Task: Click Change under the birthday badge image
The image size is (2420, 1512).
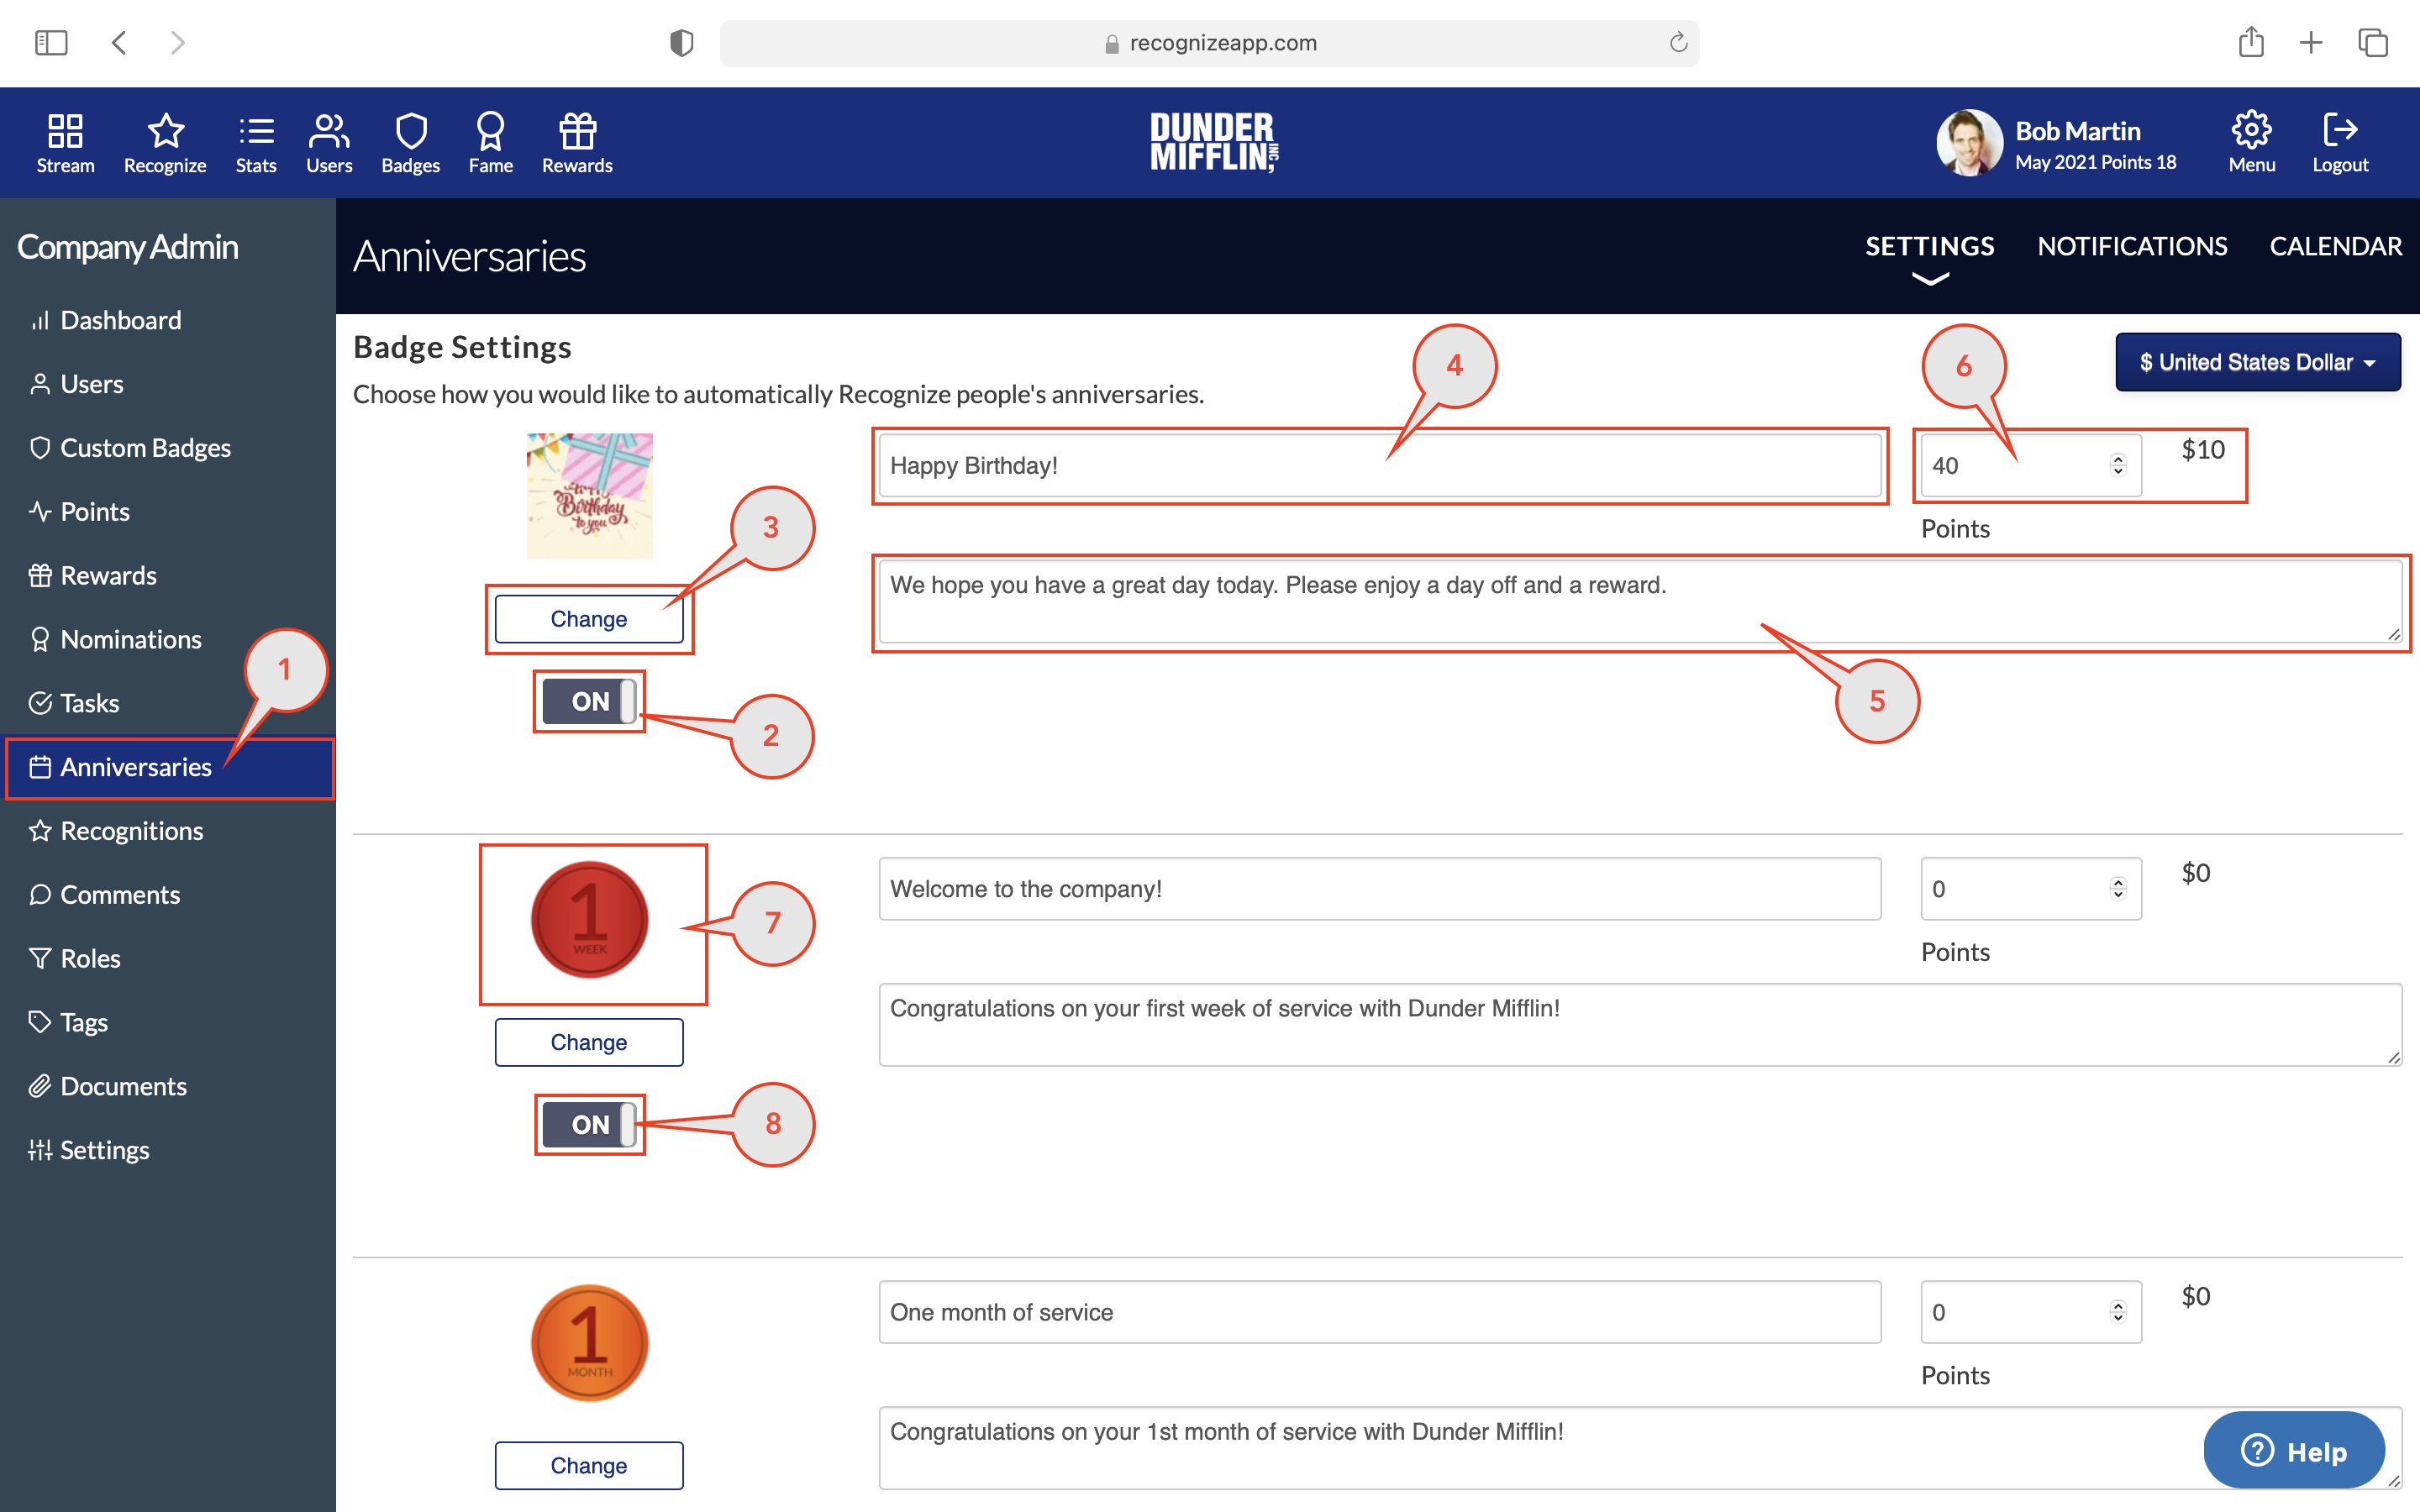Action: click(589, 619)
